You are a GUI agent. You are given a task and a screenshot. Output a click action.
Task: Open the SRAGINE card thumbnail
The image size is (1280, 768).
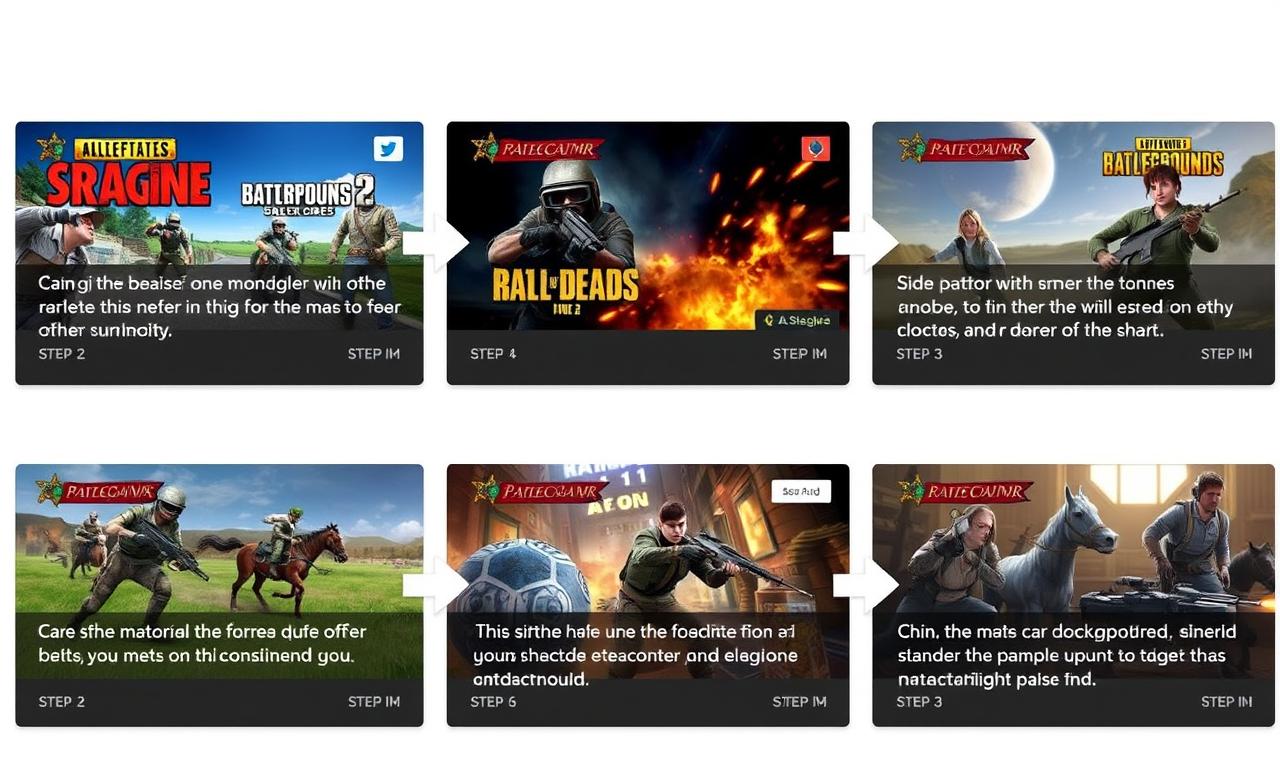(x=219, y=226)
